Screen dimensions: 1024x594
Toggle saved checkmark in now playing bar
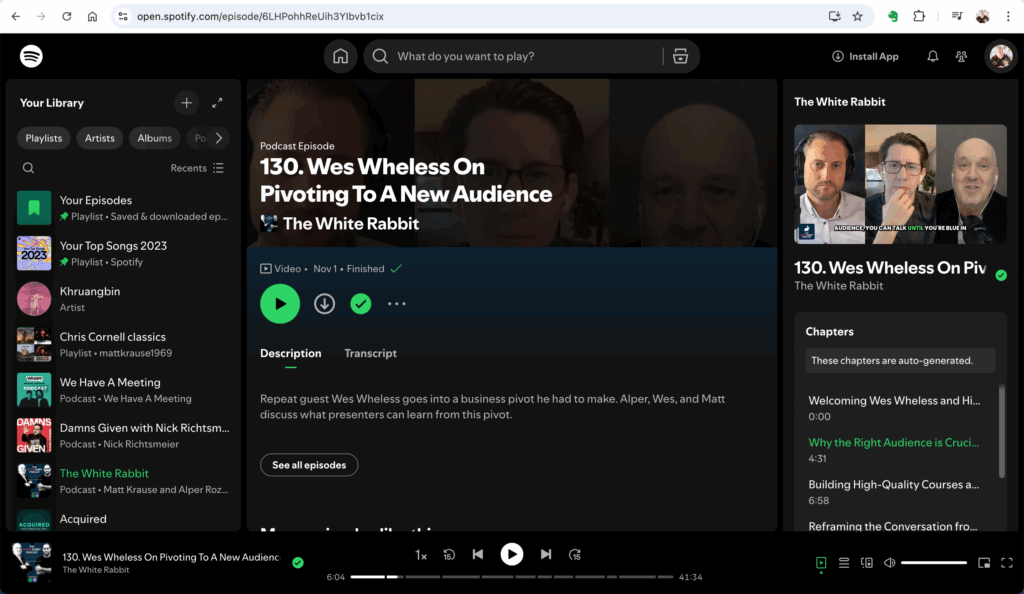coord(297,563)
